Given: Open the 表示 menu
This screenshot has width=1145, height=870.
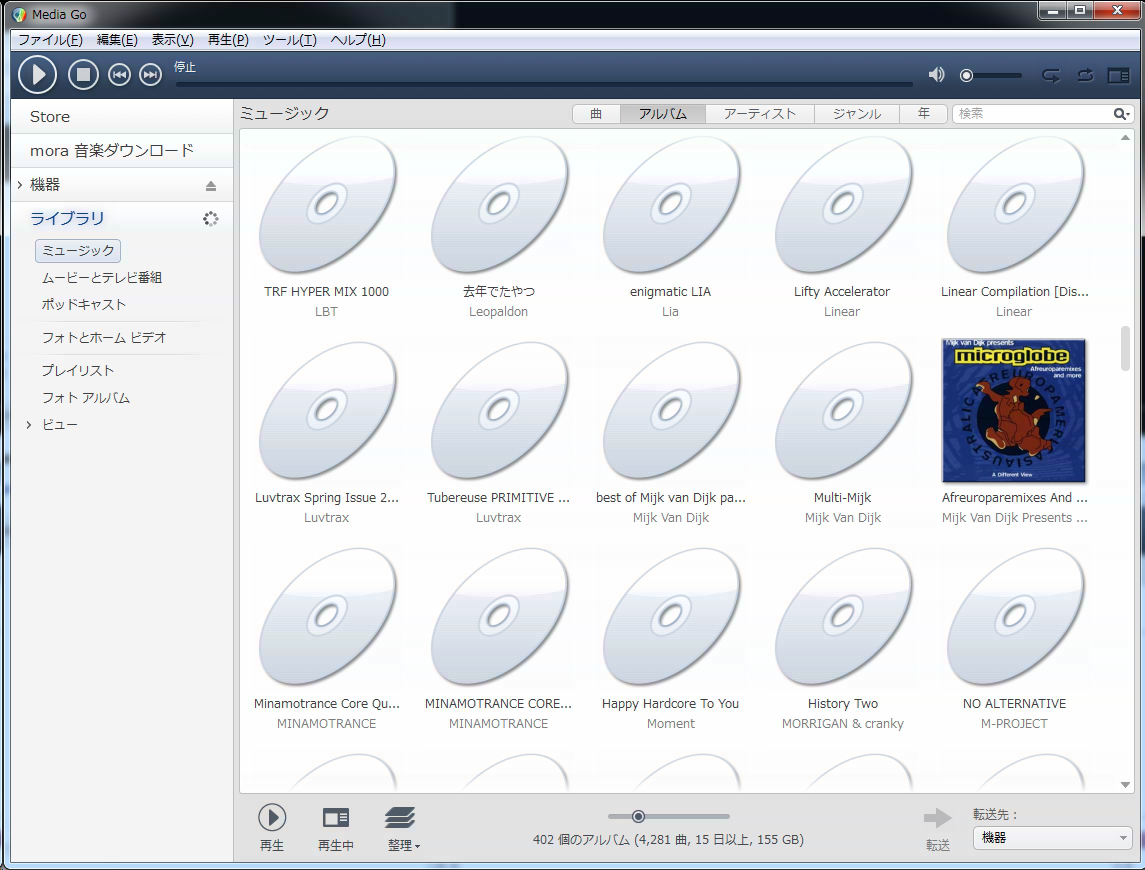Looking at the screenshot, I should (x=172, y=39).
